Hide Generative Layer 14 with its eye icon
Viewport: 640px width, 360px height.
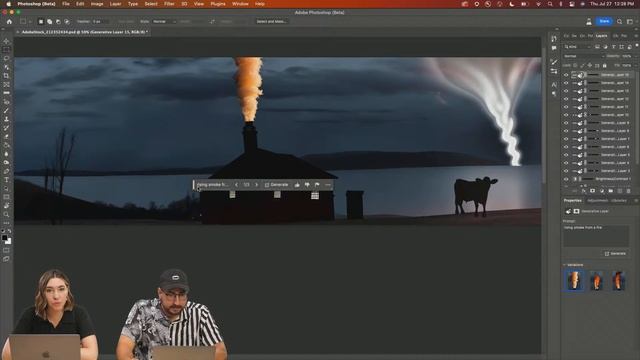tap(566, 83)
